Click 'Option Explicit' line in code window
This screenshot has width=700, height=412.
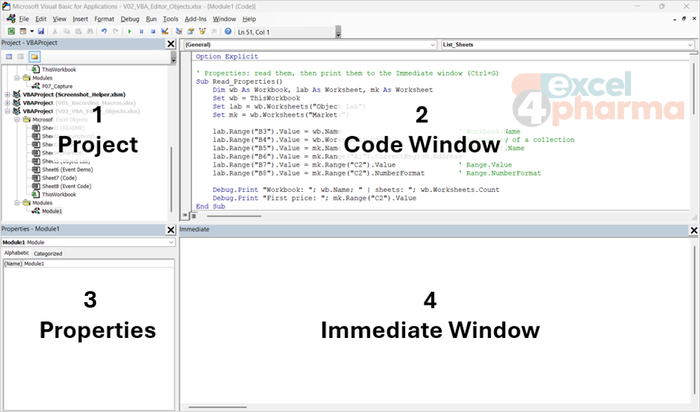coord(227,57)
